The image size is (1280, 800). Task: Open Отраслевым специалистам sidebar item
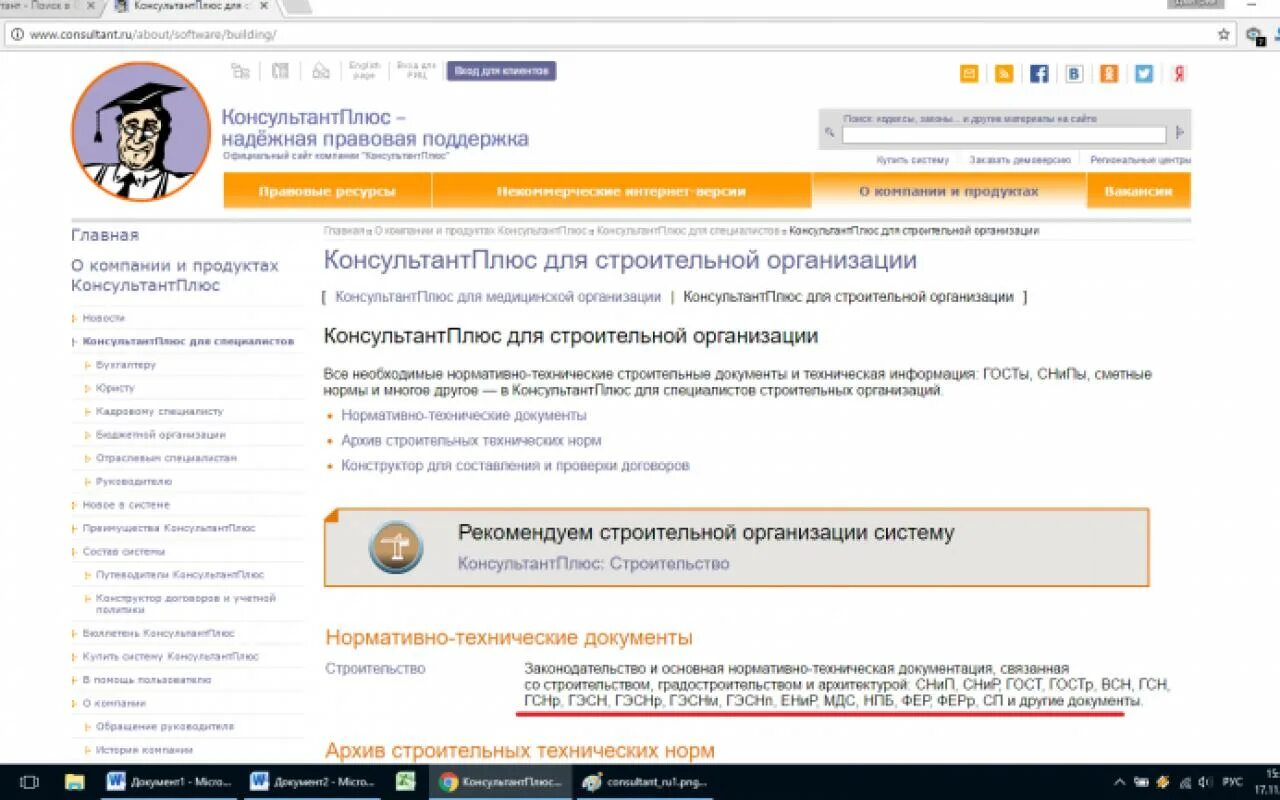pyautogui.click(x=167, y=458)
